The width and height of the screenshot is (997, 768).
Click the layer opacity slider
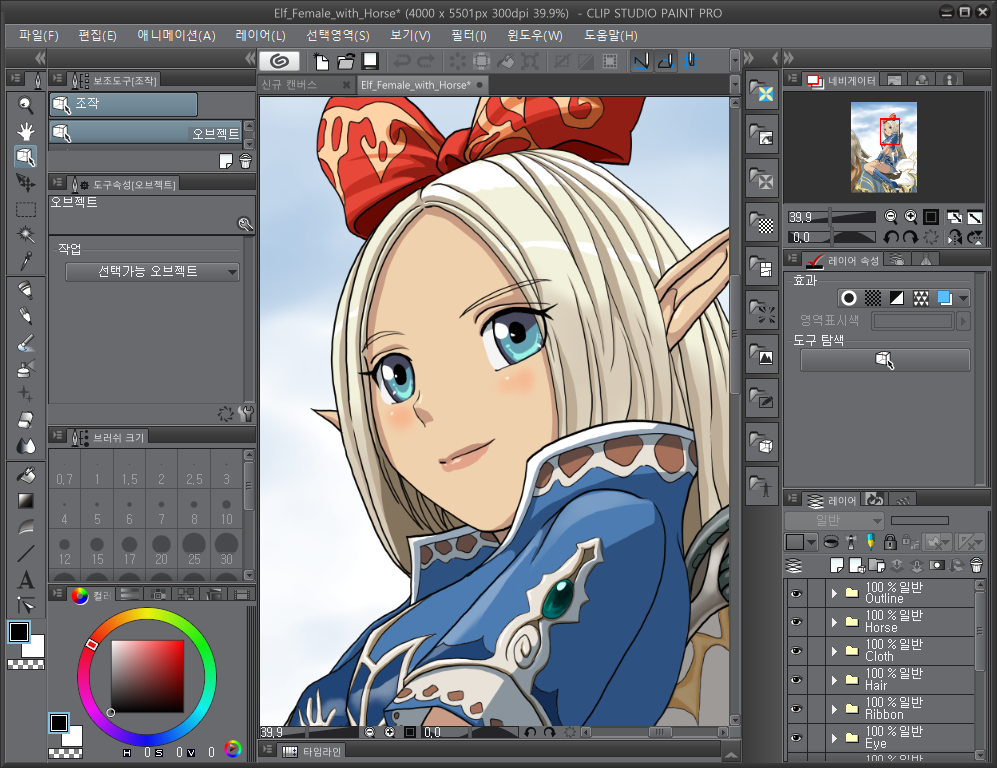919,521
